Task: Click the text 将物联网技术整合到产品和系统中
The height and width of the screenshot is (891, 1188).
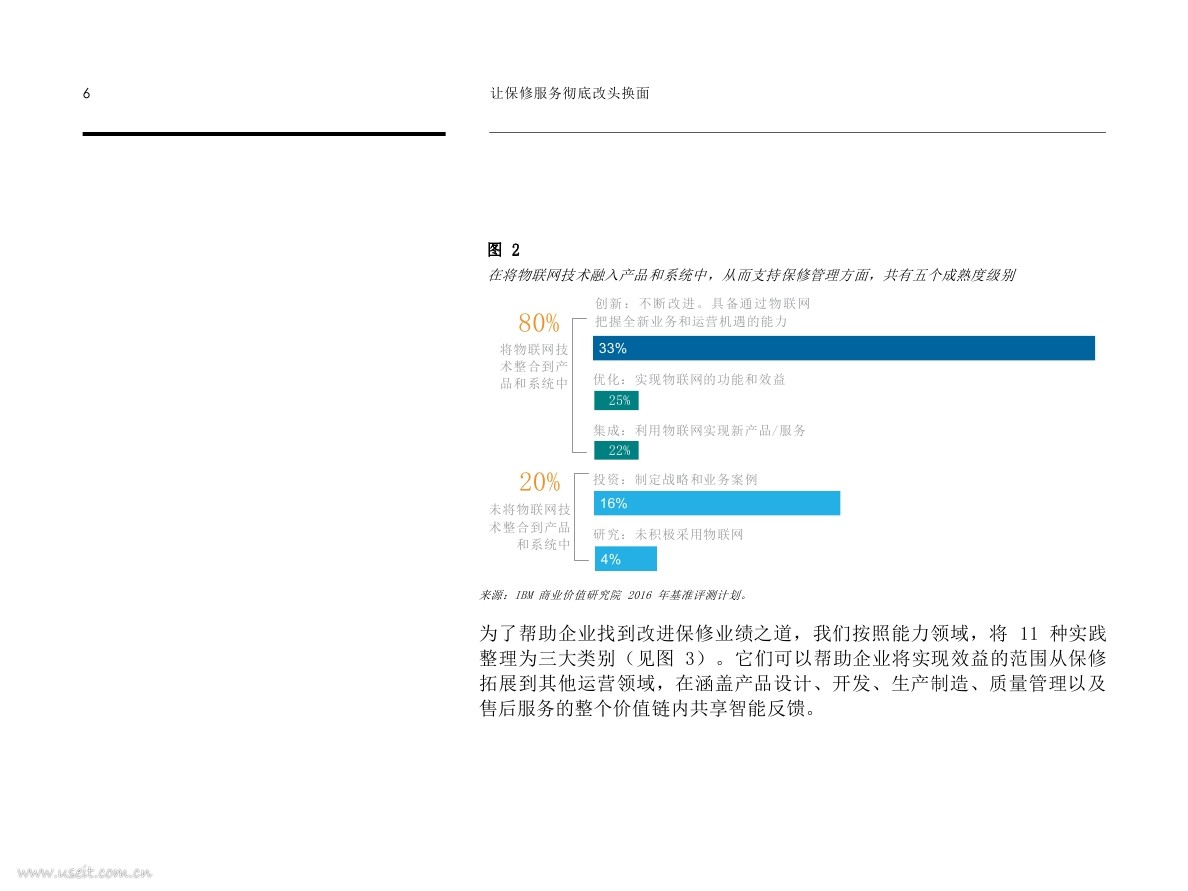Action: [533, 367]
